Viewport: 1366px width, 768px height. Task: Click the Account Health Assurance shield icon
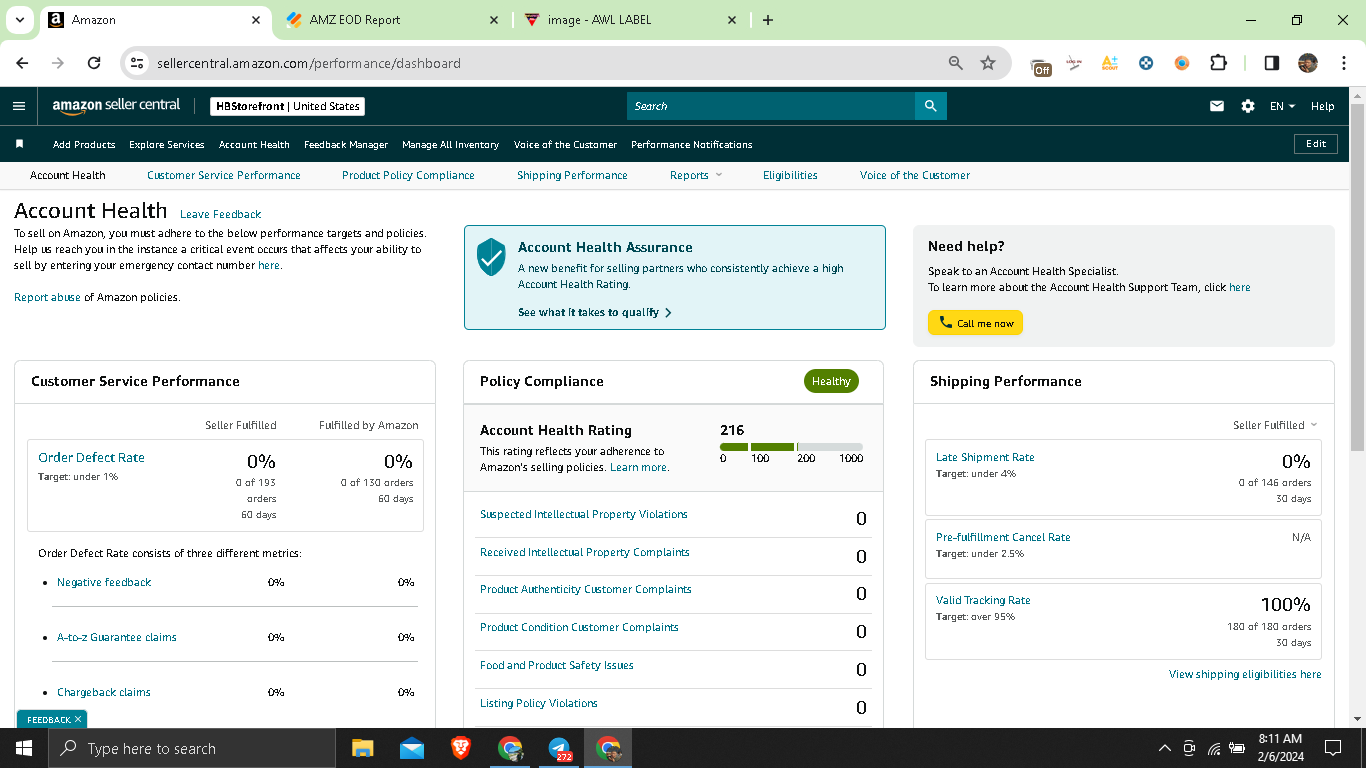(x=491, y=257)
